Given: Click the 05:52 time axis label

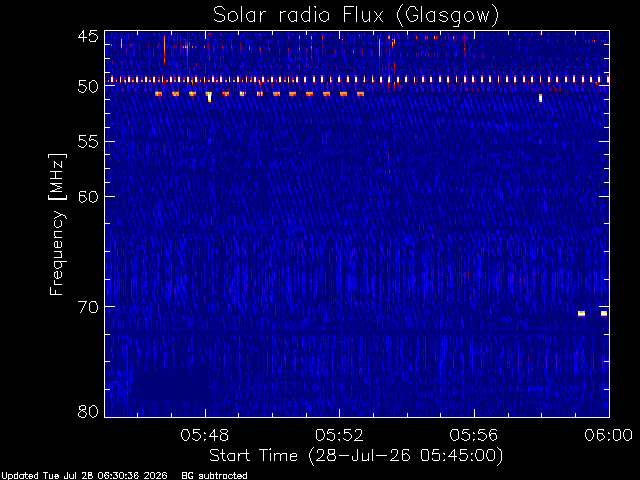Looking at the screenshot, I should coord(340,435).
